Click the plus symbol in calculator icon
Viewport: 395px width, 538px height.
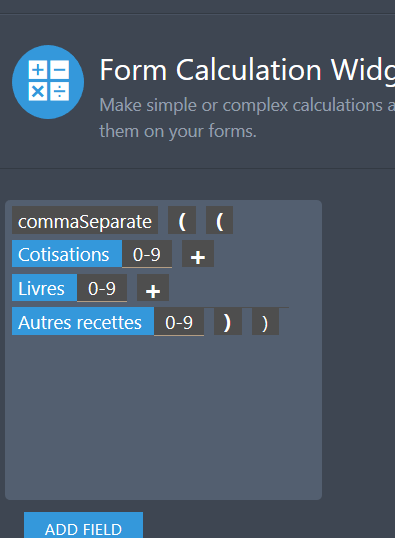click(x=38, y=70)
